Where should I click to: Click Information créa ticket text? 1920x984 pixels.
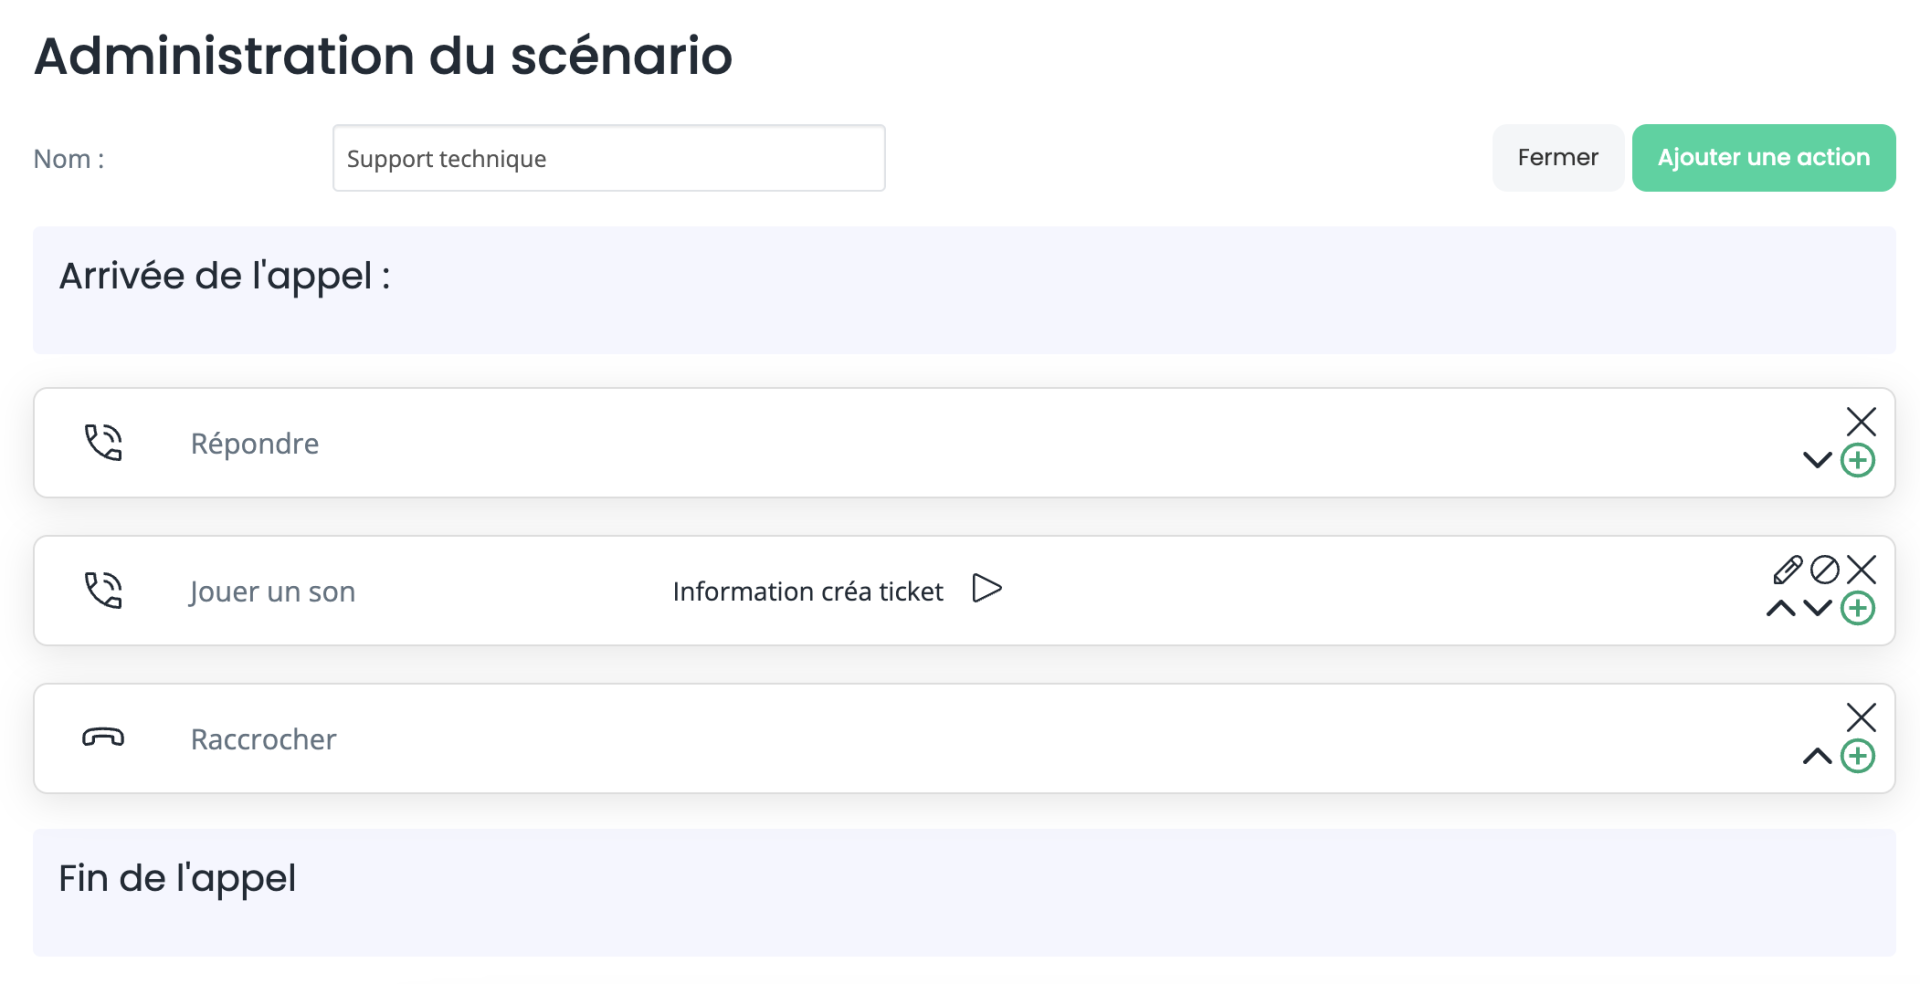tap(808, 591)
